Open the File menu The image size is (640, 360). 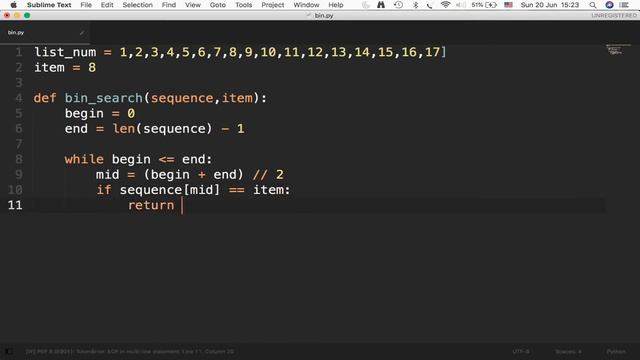(x=86, y=5)
